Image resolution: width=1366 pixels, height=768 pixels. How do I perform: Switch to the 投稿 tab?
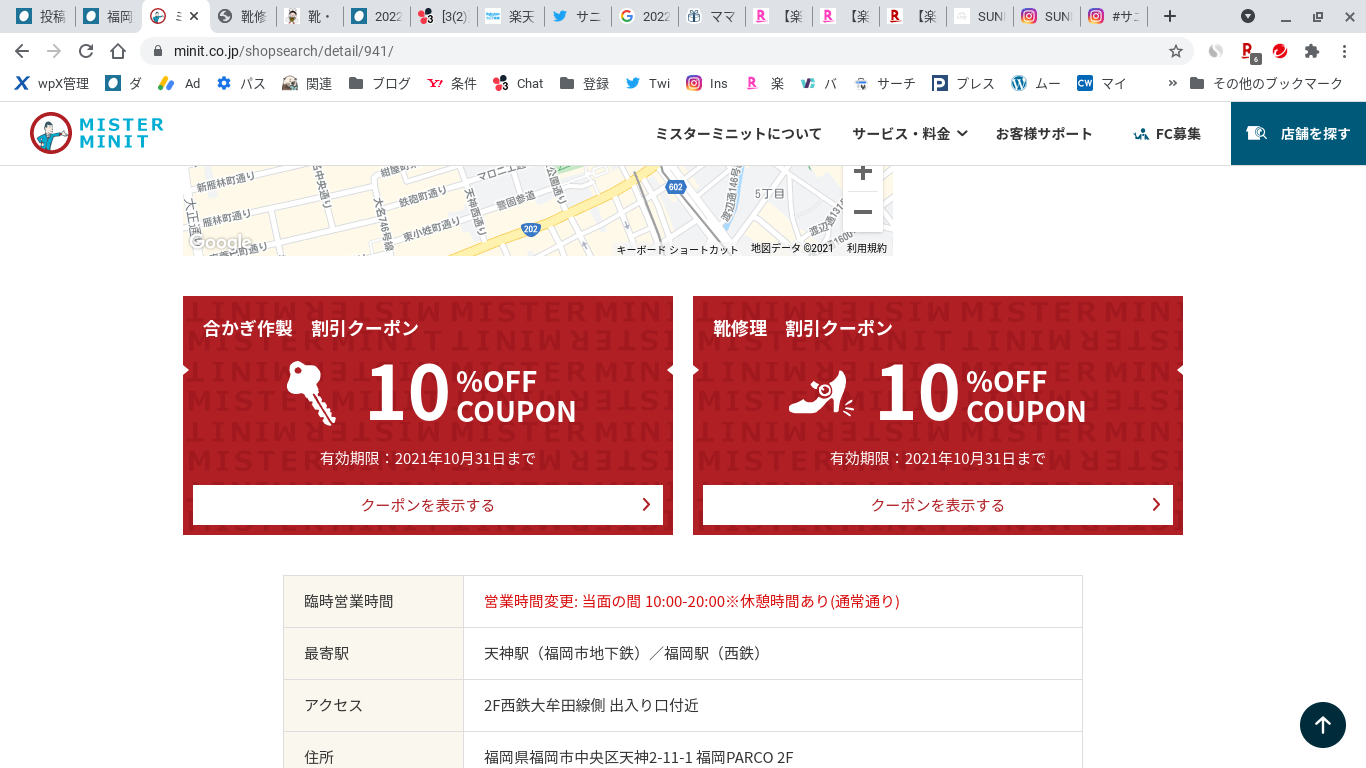tap(41, 16)
